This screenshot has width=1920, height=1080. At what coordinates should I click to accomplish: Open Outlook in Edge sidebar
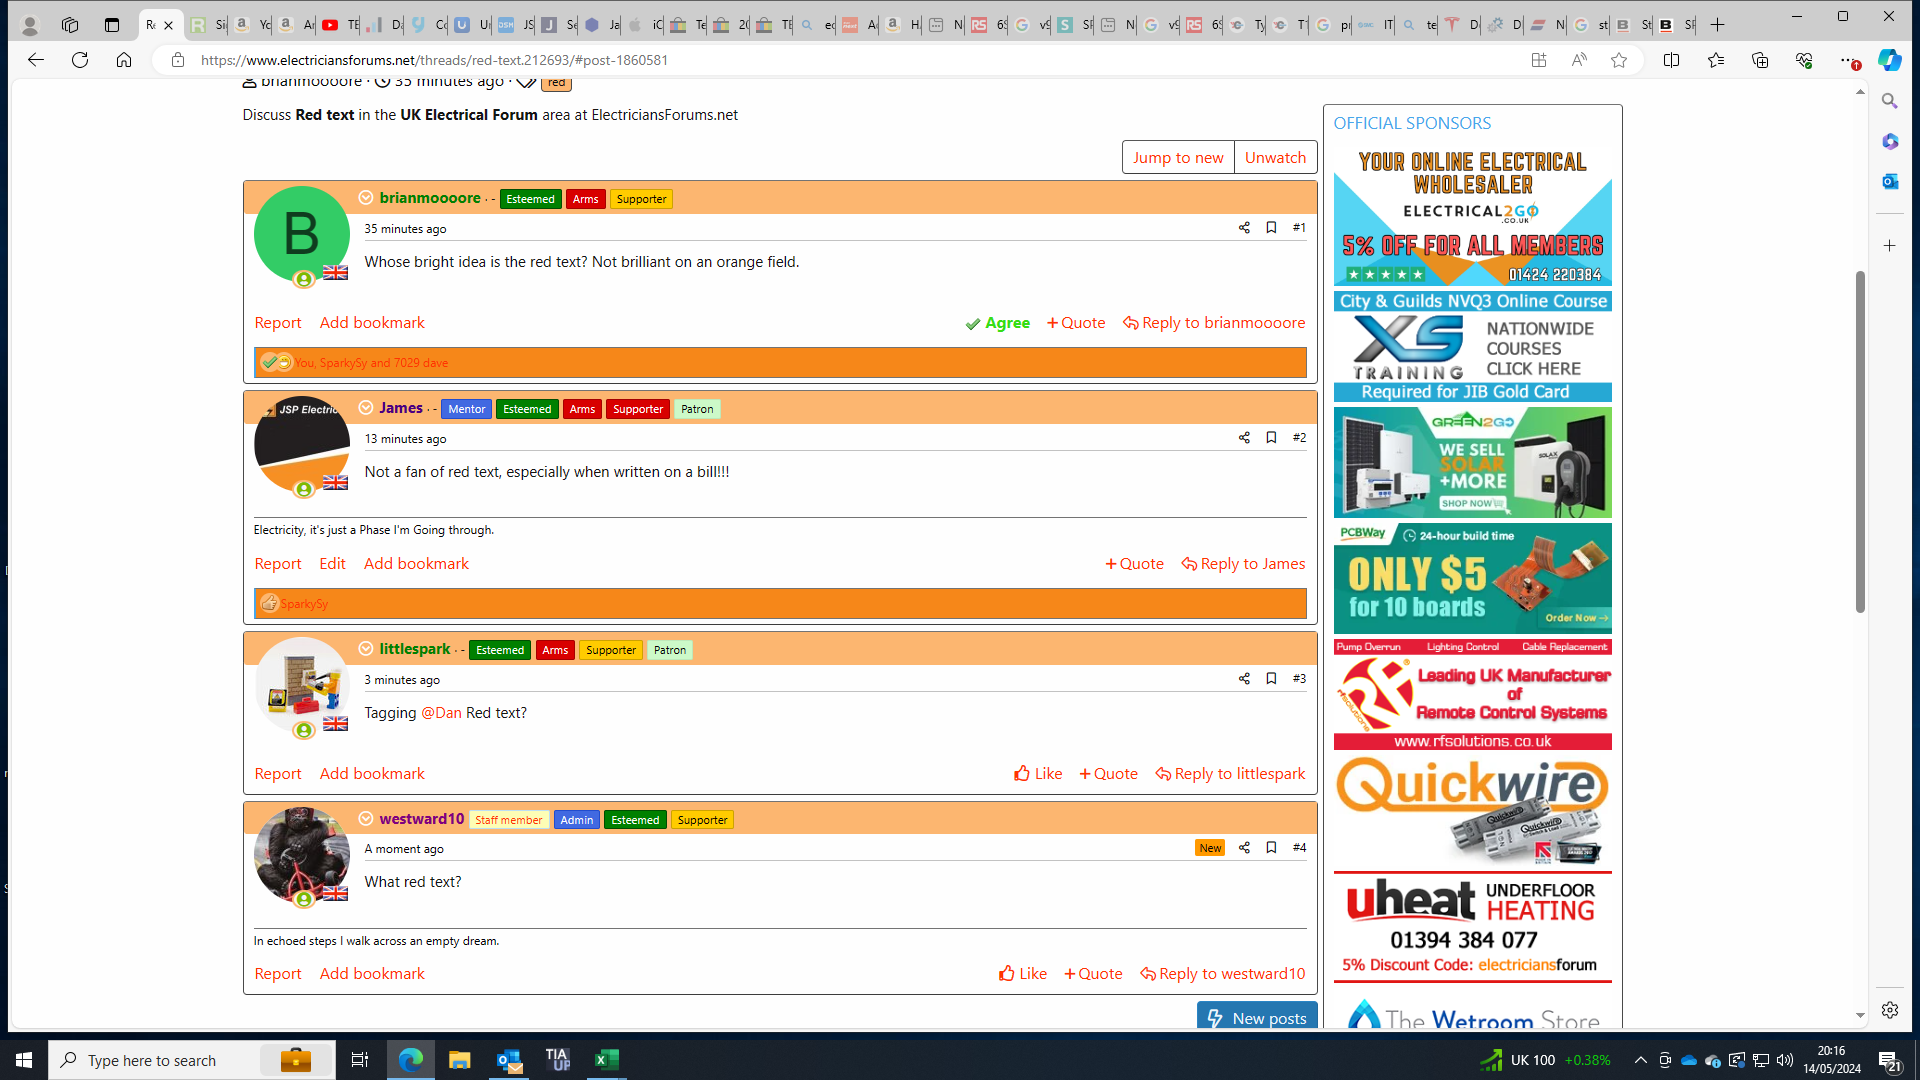click(1889, 181)
